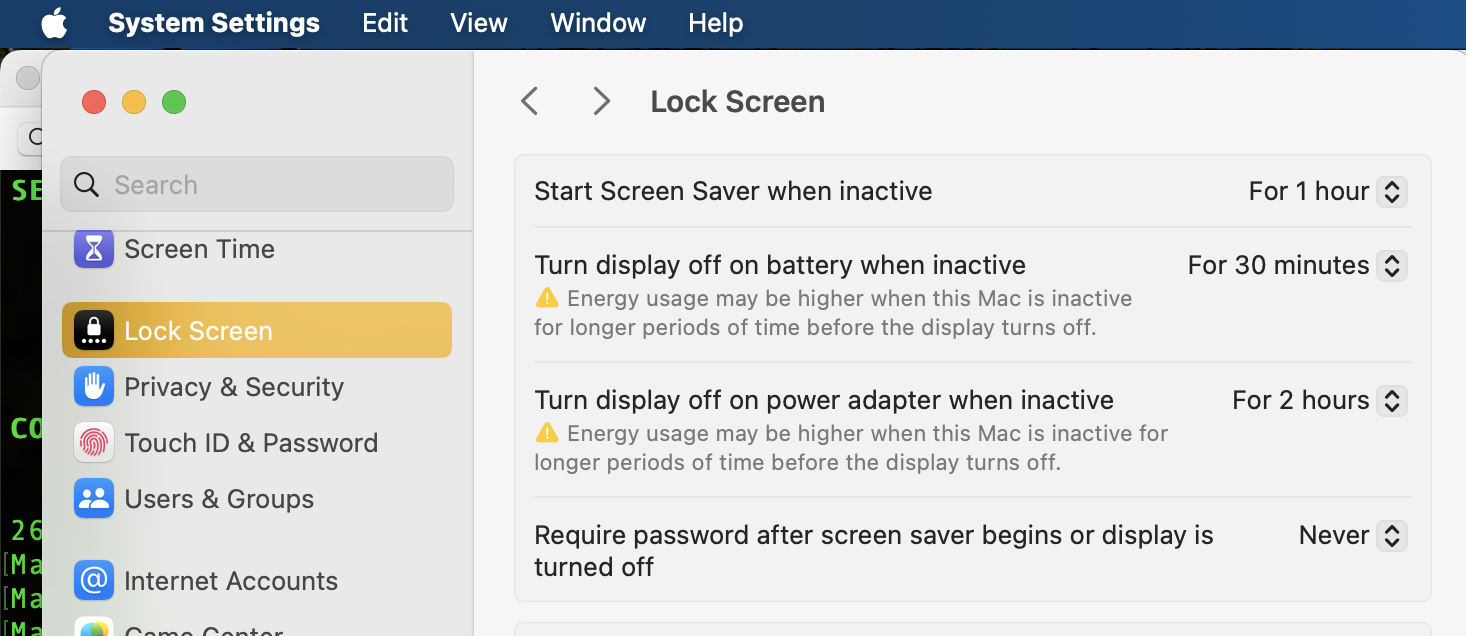Select the Lock Screen sidebar icon

pos(94,331)
